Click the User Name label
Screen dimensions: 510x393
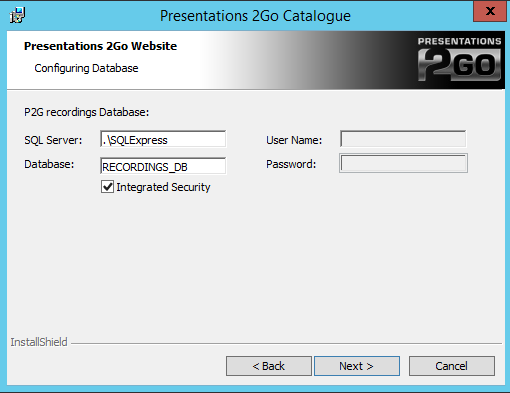[294, 140]
